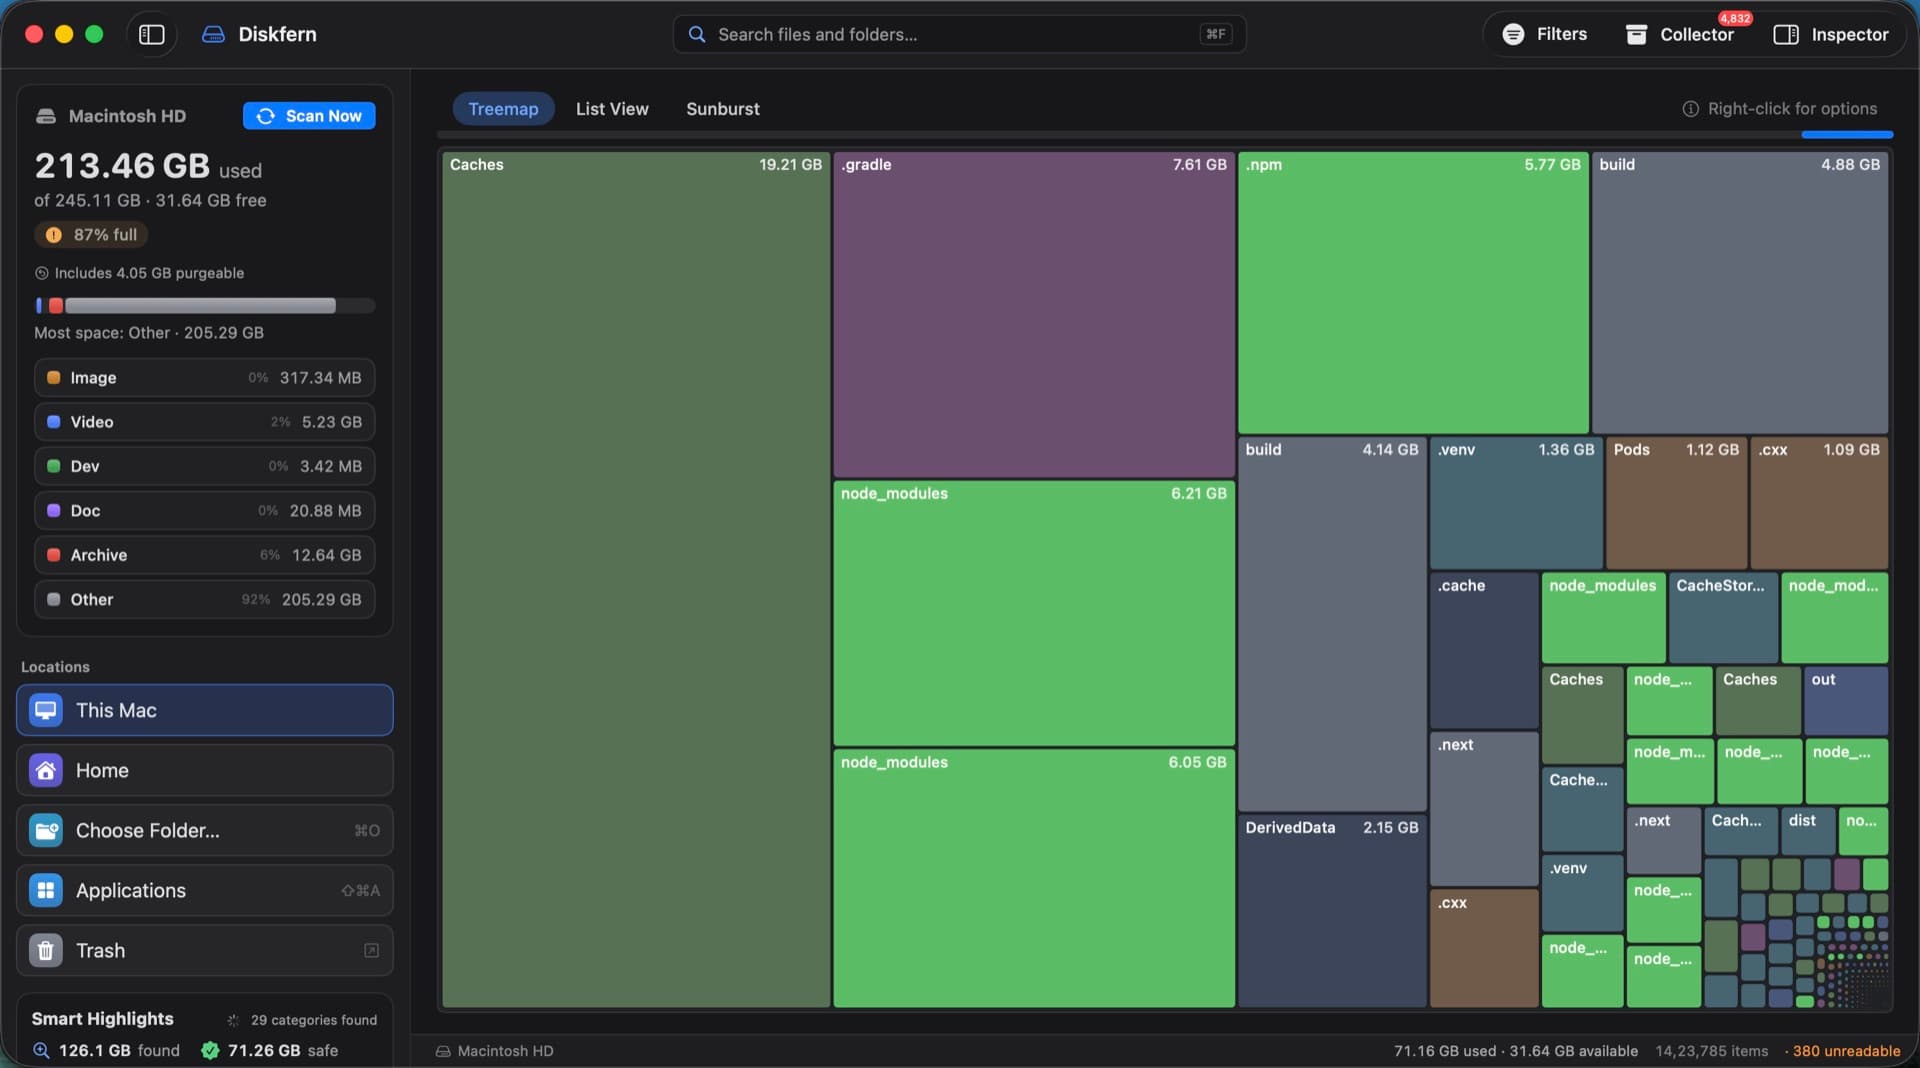The width and height of the screenshot is (1920, 1068).
Task: Select the out treemap block
Action: point(1846,700)
